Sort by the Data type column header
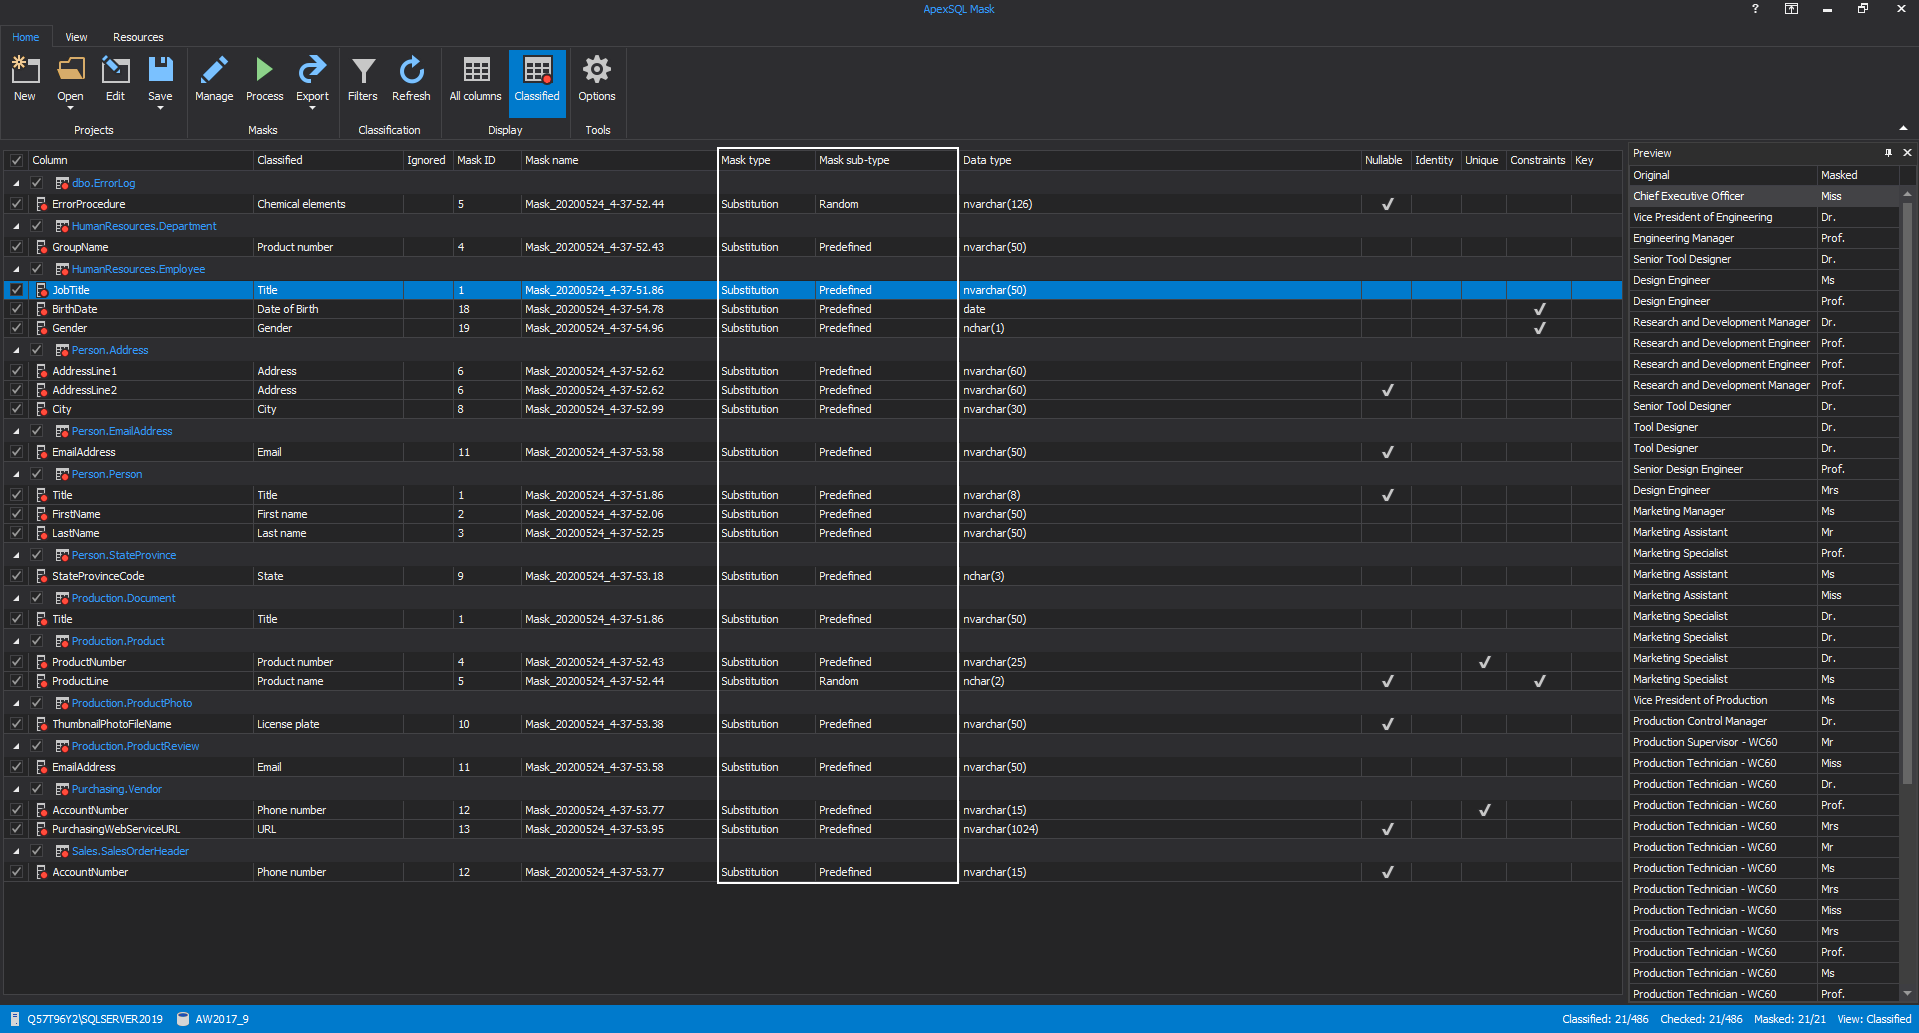 [x=1159, y=160]
